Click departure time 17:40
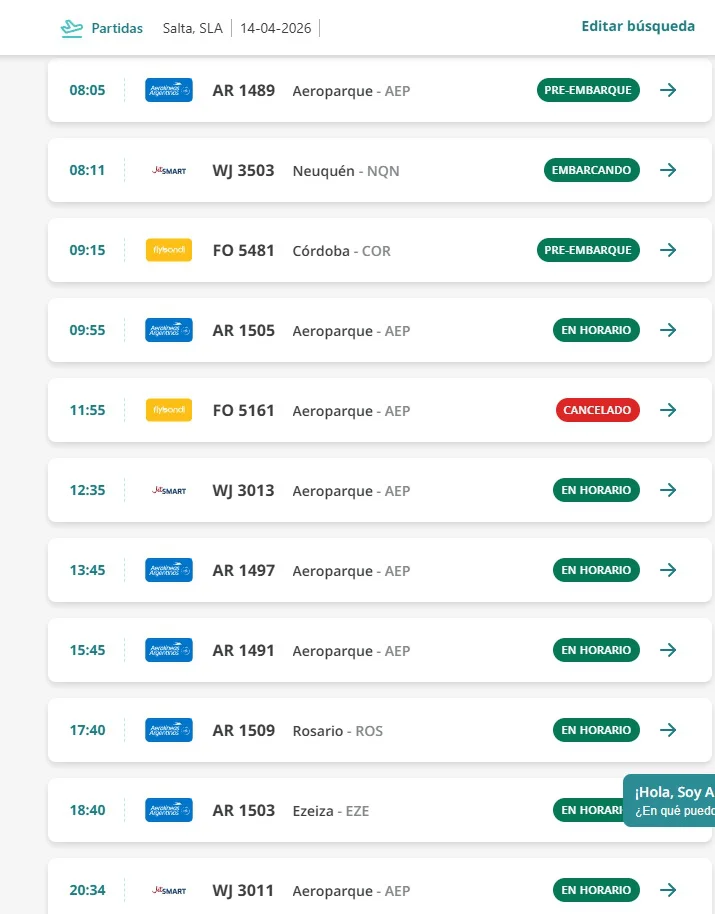The image size is (715, 914). point(87,730)
